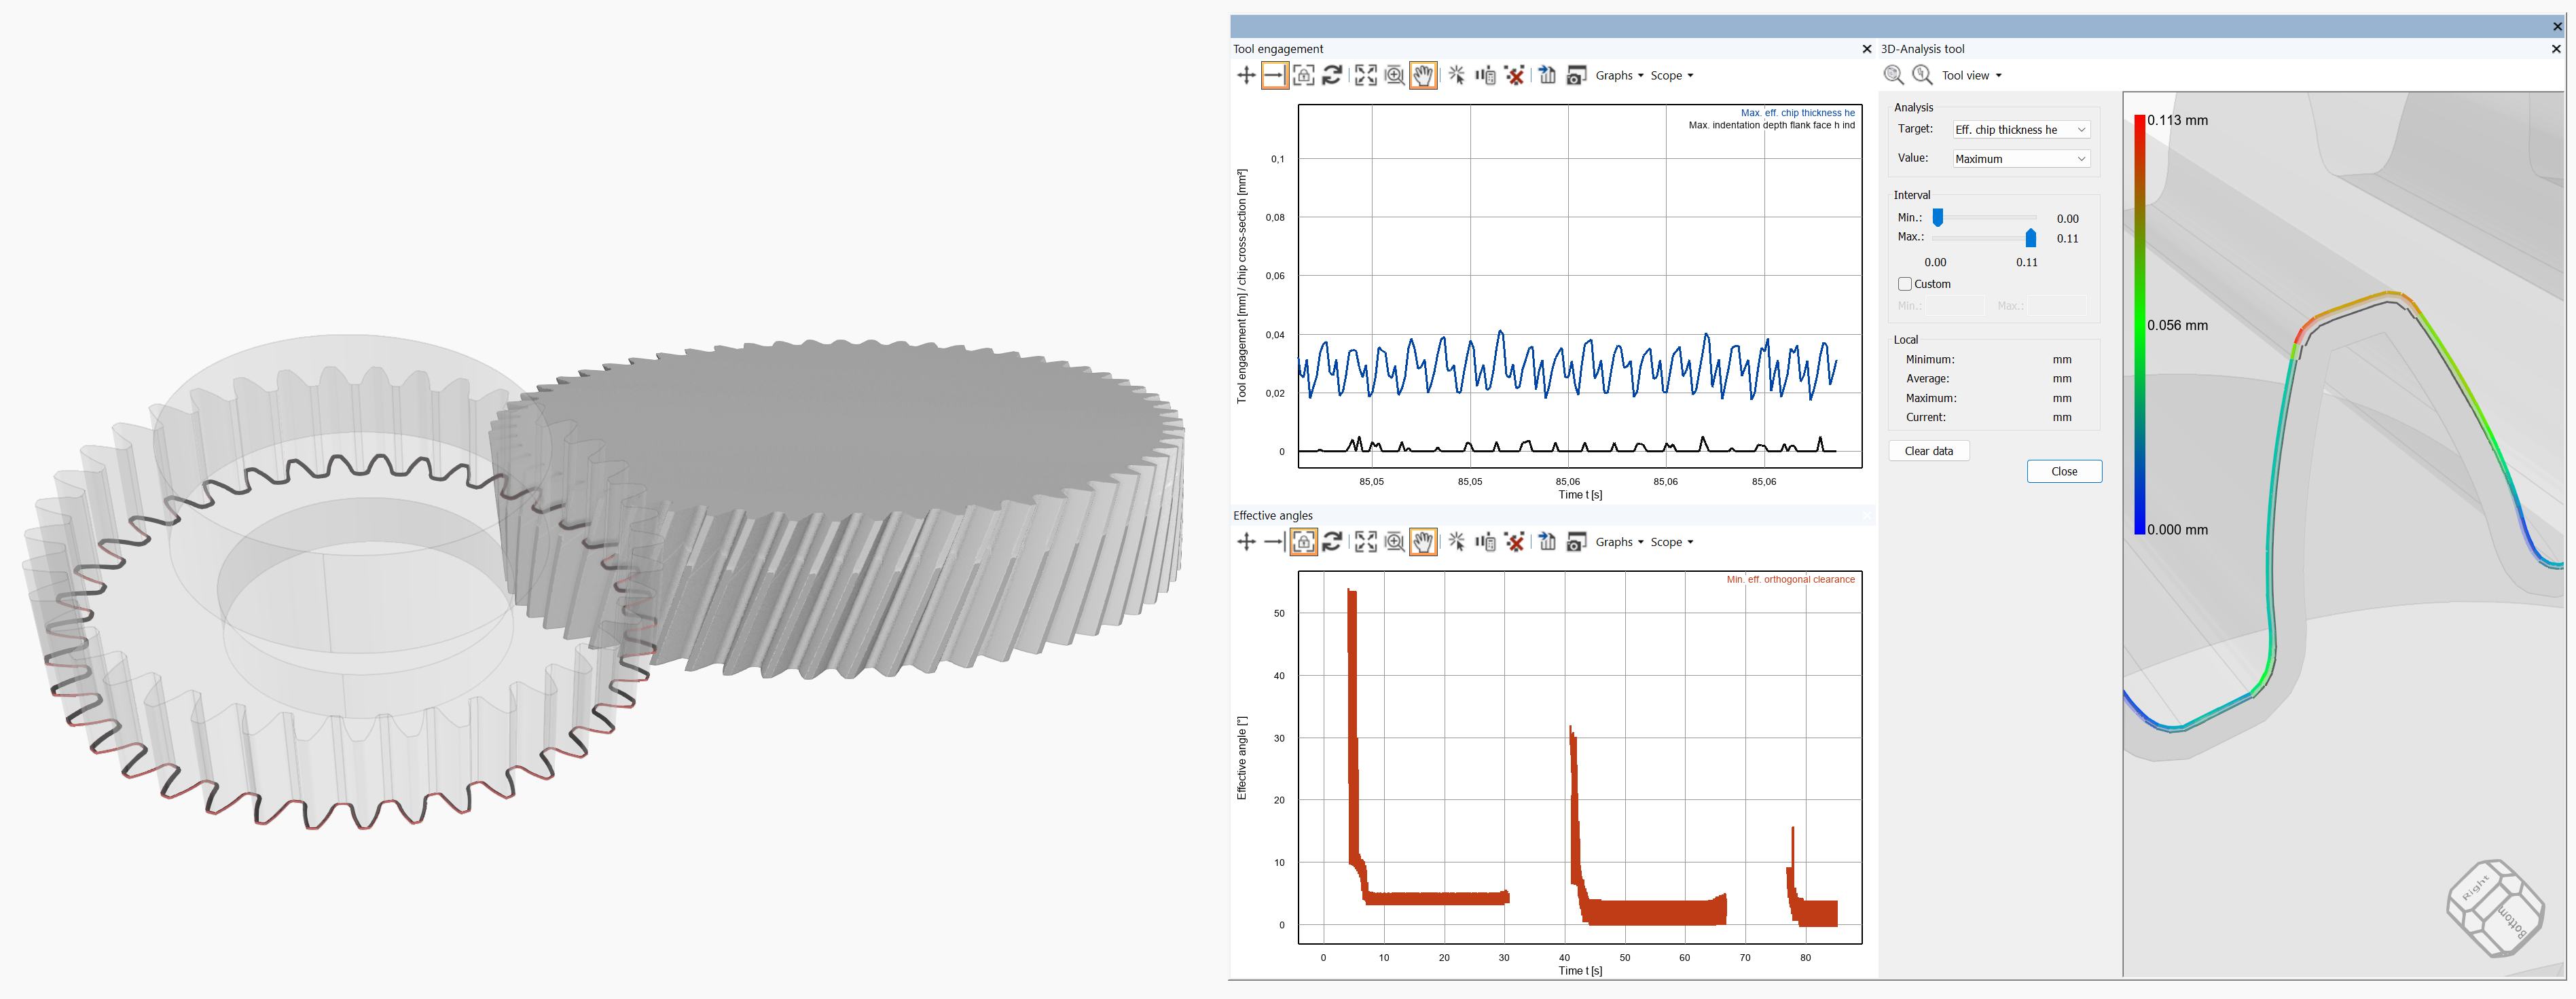Image resolution: width=2576 pixels, height=999 pixels.
Task: Click the export chart data icon in Effective angles toolbar
Action: coord(1547,542)
